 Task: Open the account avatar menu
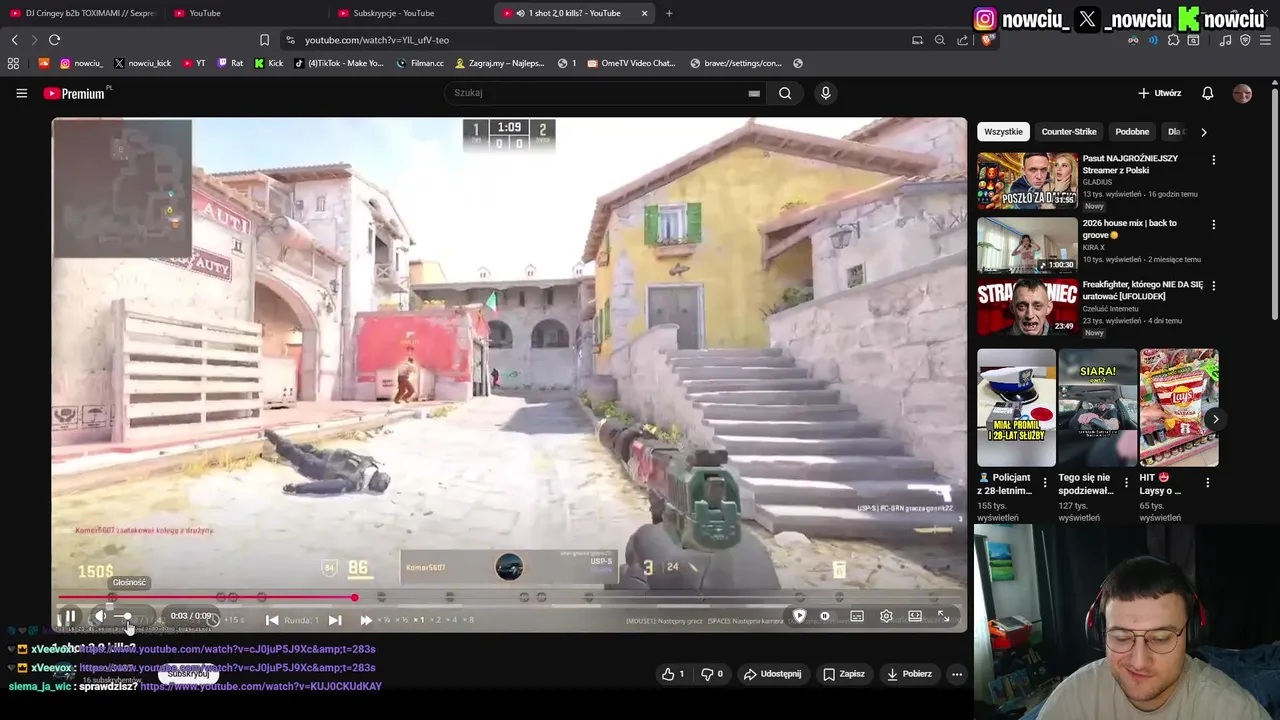(x=1242, y=93)
